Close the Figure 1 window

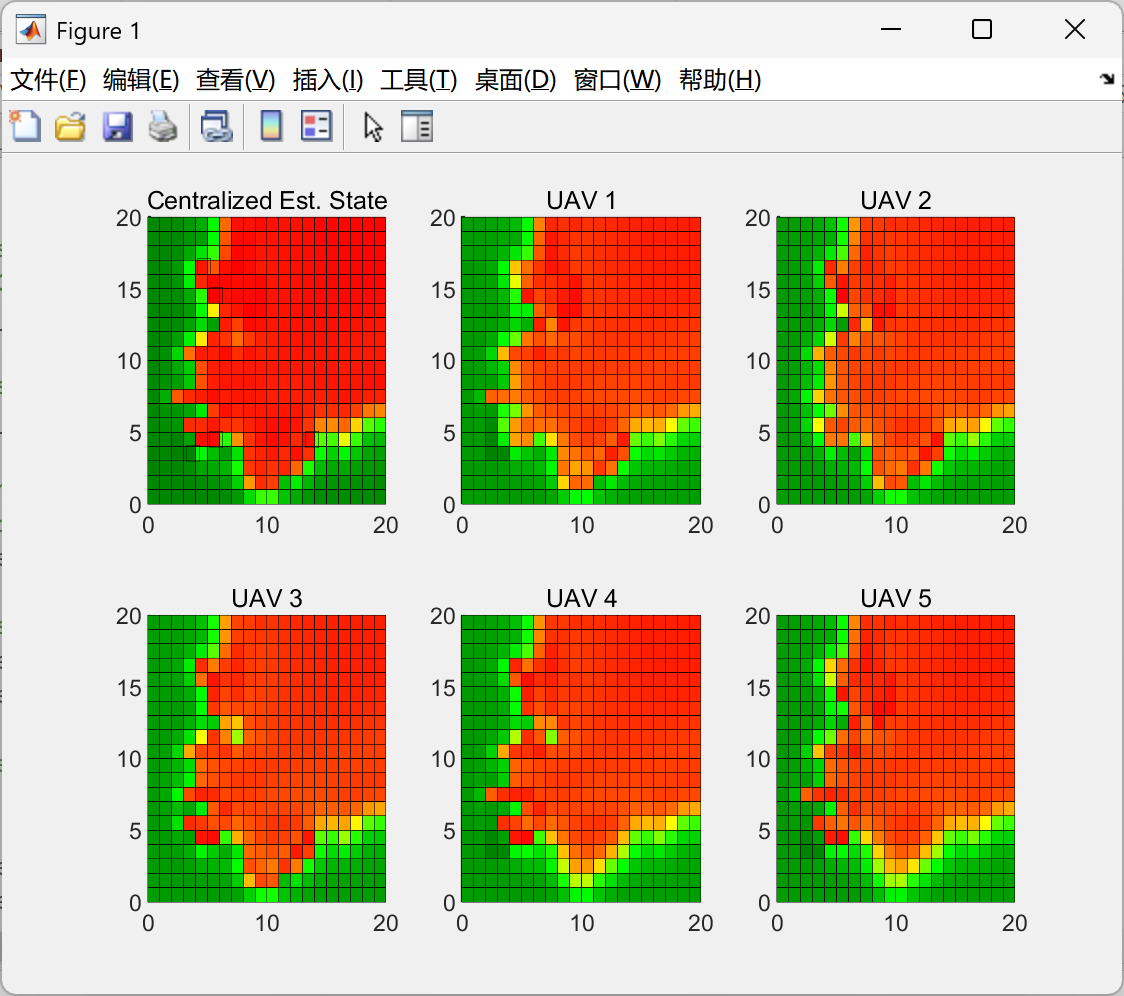point(1075,29)
